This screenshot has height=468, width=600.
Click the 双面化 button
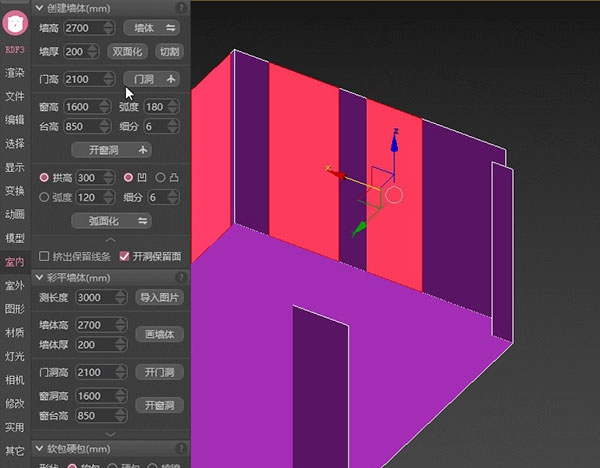(126, 51)
